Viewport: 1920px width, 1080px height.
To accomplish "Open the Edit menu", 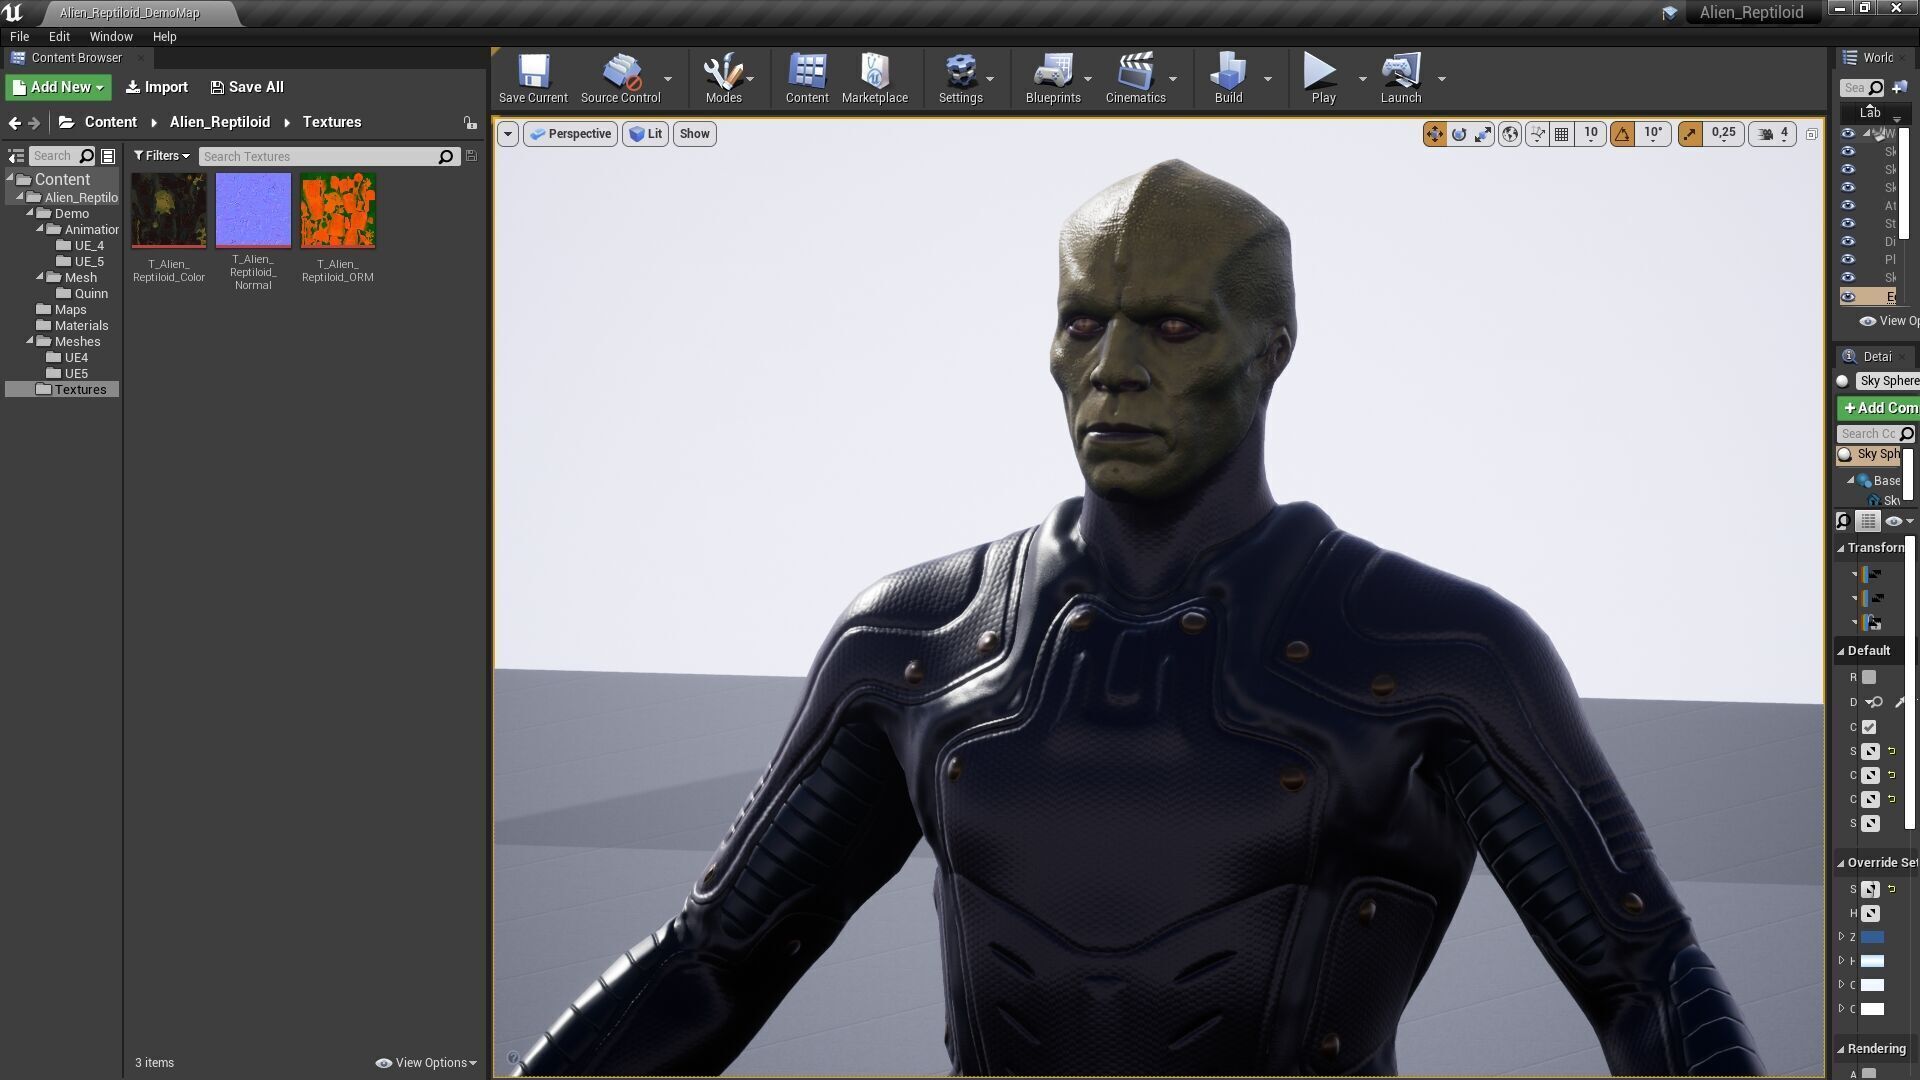I will [x=59, y=36].
